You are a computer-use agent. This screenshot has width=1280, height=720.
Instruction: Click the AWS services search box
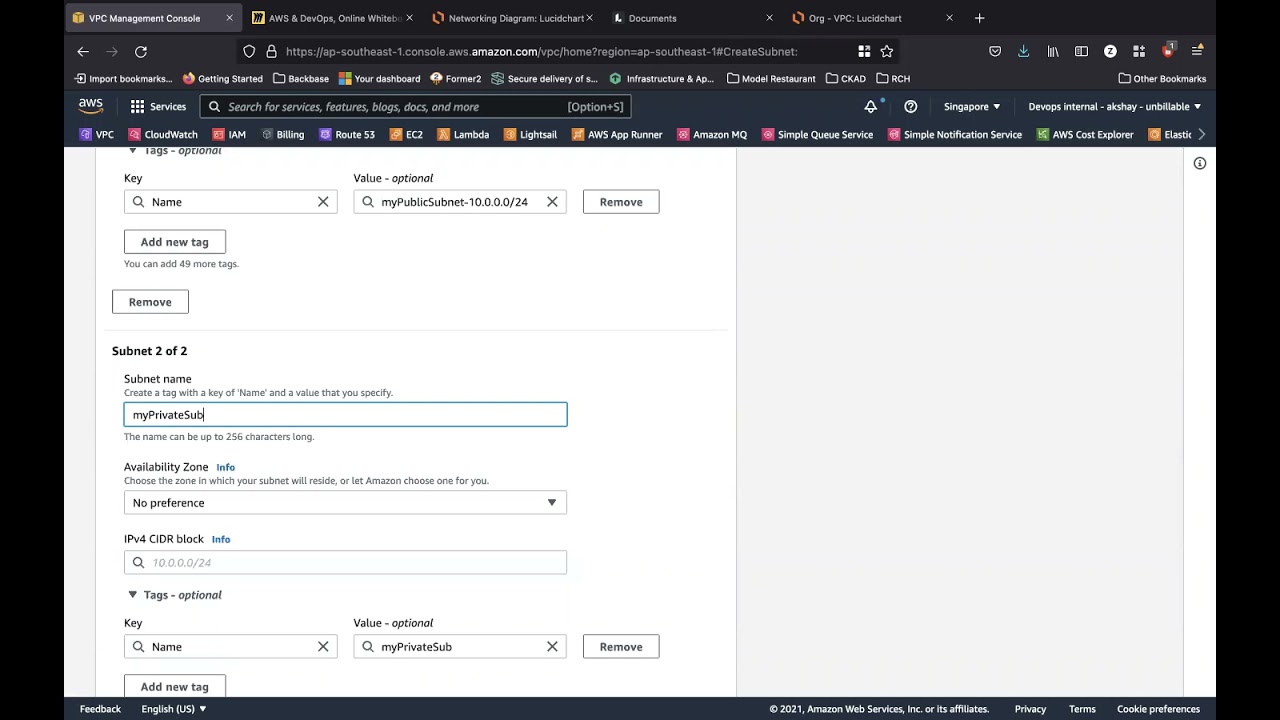coord(415,106)
